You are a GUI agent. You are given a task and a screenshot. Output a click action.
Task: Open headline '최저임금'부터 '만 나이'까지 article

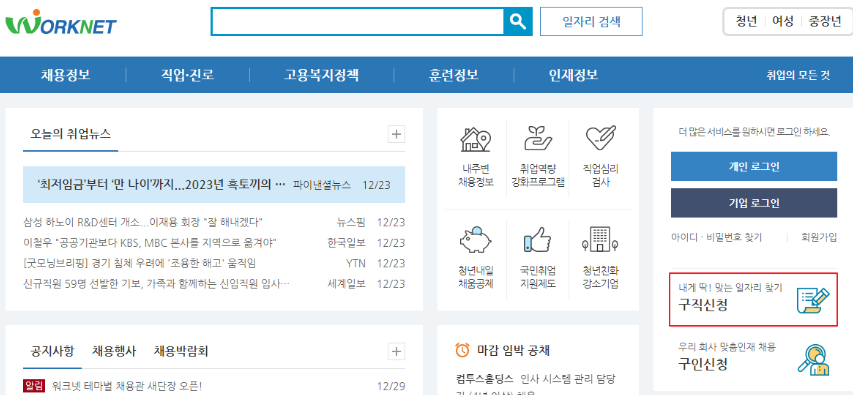tap(162, 184)
